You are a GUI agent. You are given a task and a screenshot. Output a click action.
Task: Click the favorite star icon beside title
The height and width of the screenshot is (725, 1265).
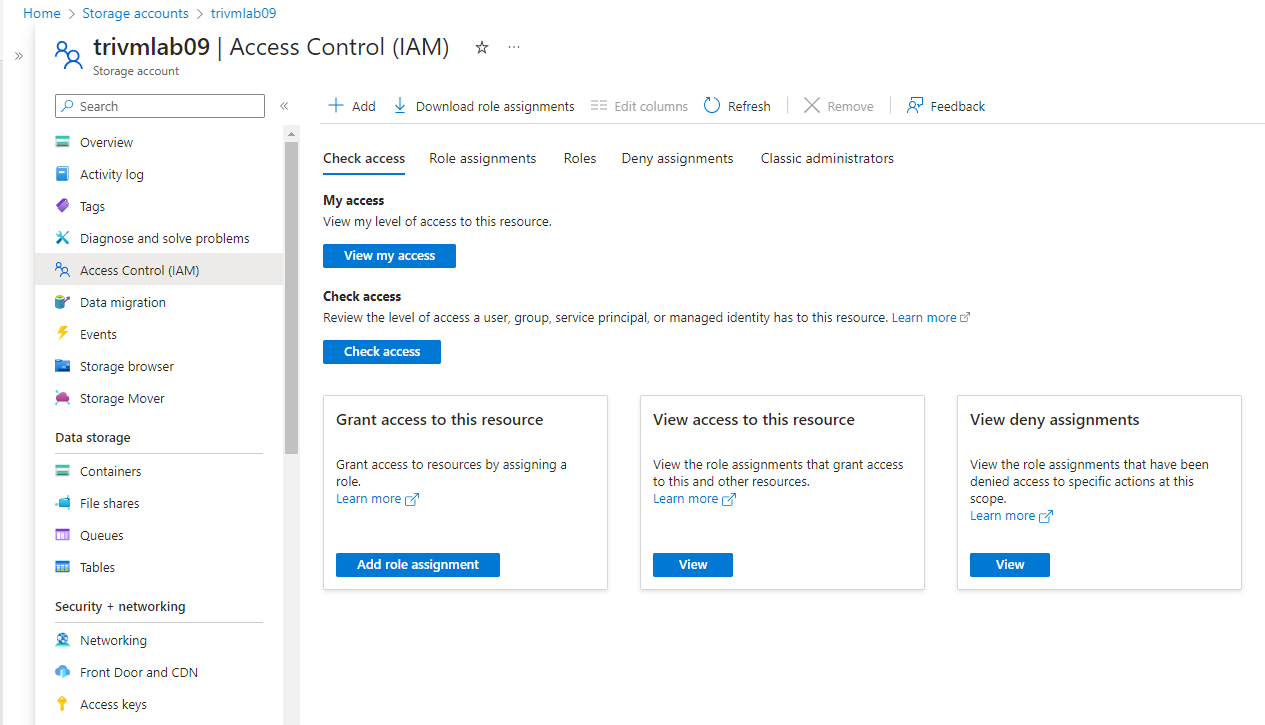pyautogui.click(x=481, y=47)
